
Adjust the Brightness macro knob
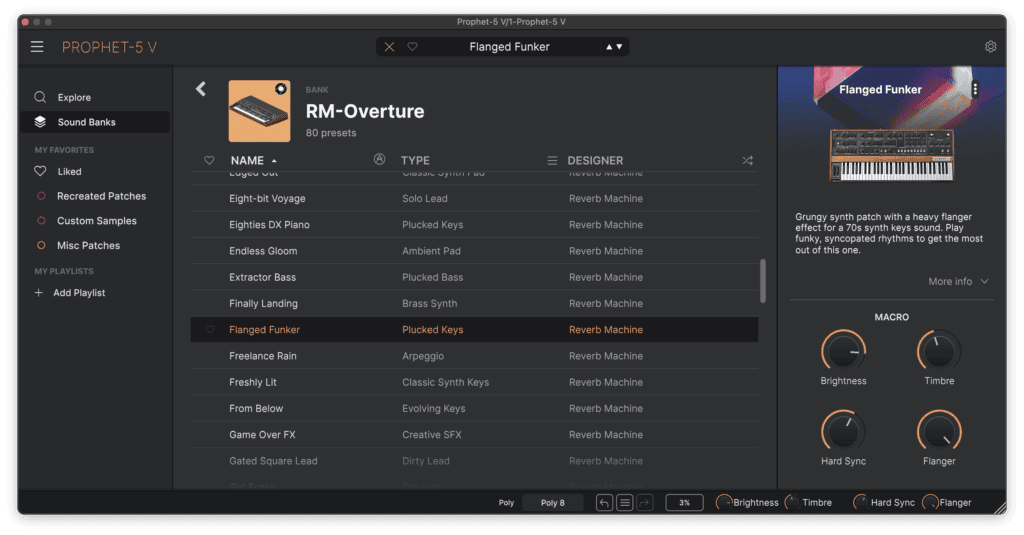pyautogui.click(x=843, y=351)
